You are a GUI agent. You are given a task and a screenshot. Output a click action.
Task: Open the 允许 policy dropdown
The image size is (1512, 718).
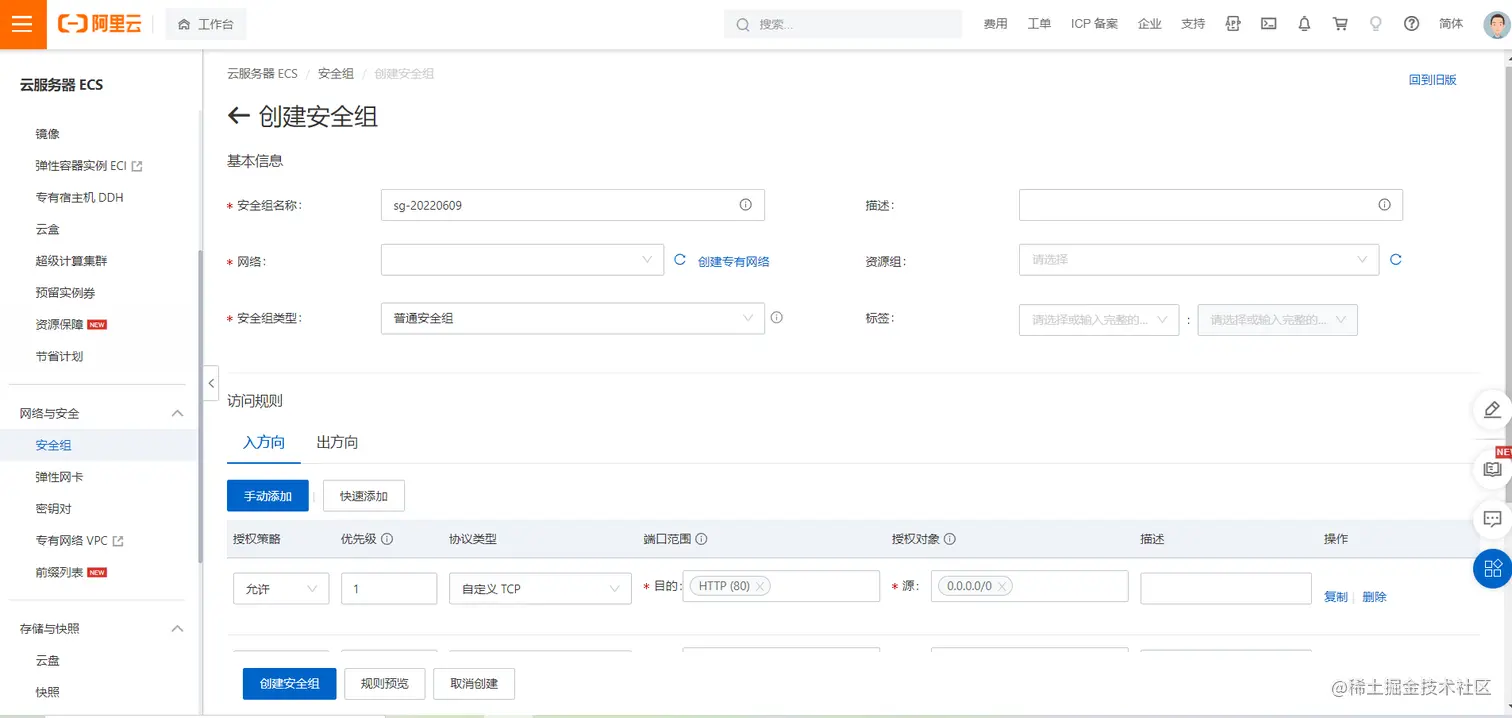pyautogui.click(x=281, y=588)
